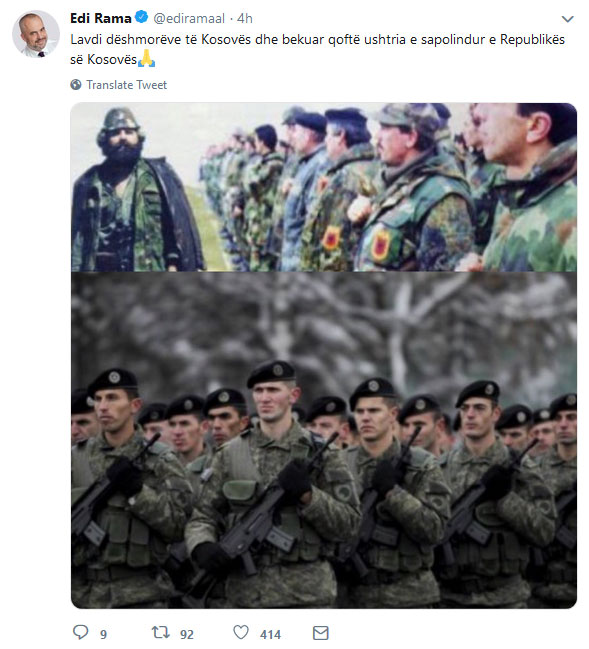Click Translate Tweet link
The image size is (589, 649).
126,85
